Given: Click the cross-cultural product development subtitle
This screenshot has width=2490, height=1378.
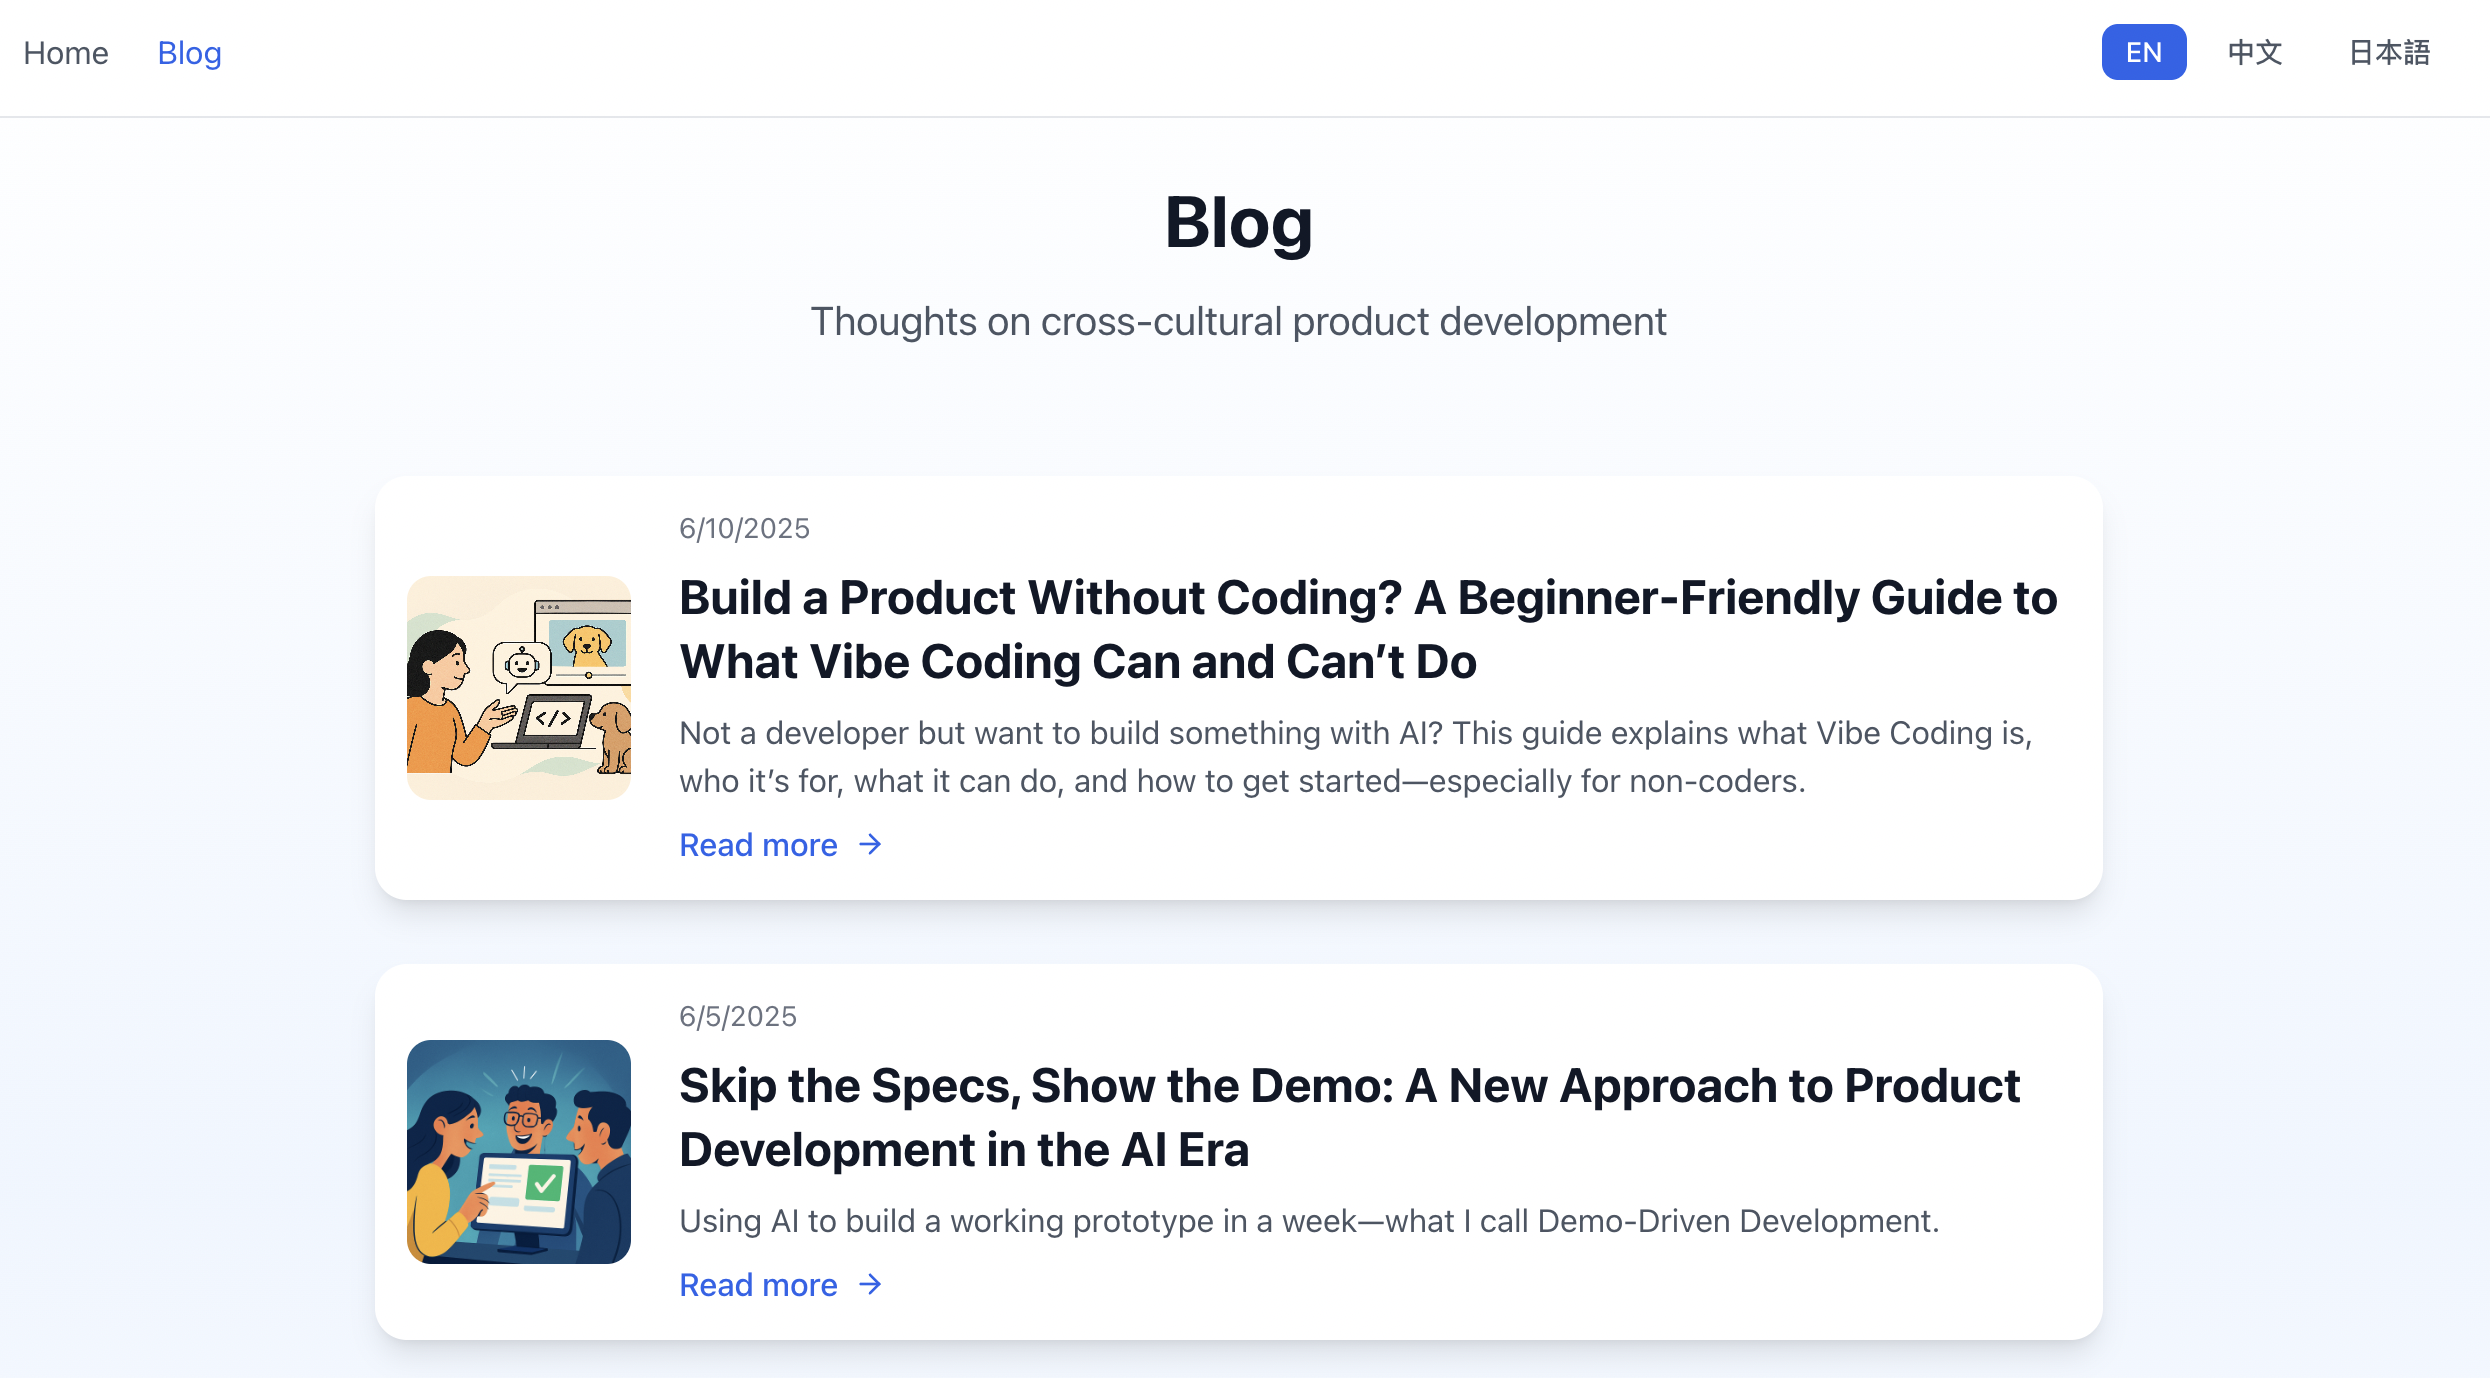Looking at the screenshot, I should [x=1238, y=322].
